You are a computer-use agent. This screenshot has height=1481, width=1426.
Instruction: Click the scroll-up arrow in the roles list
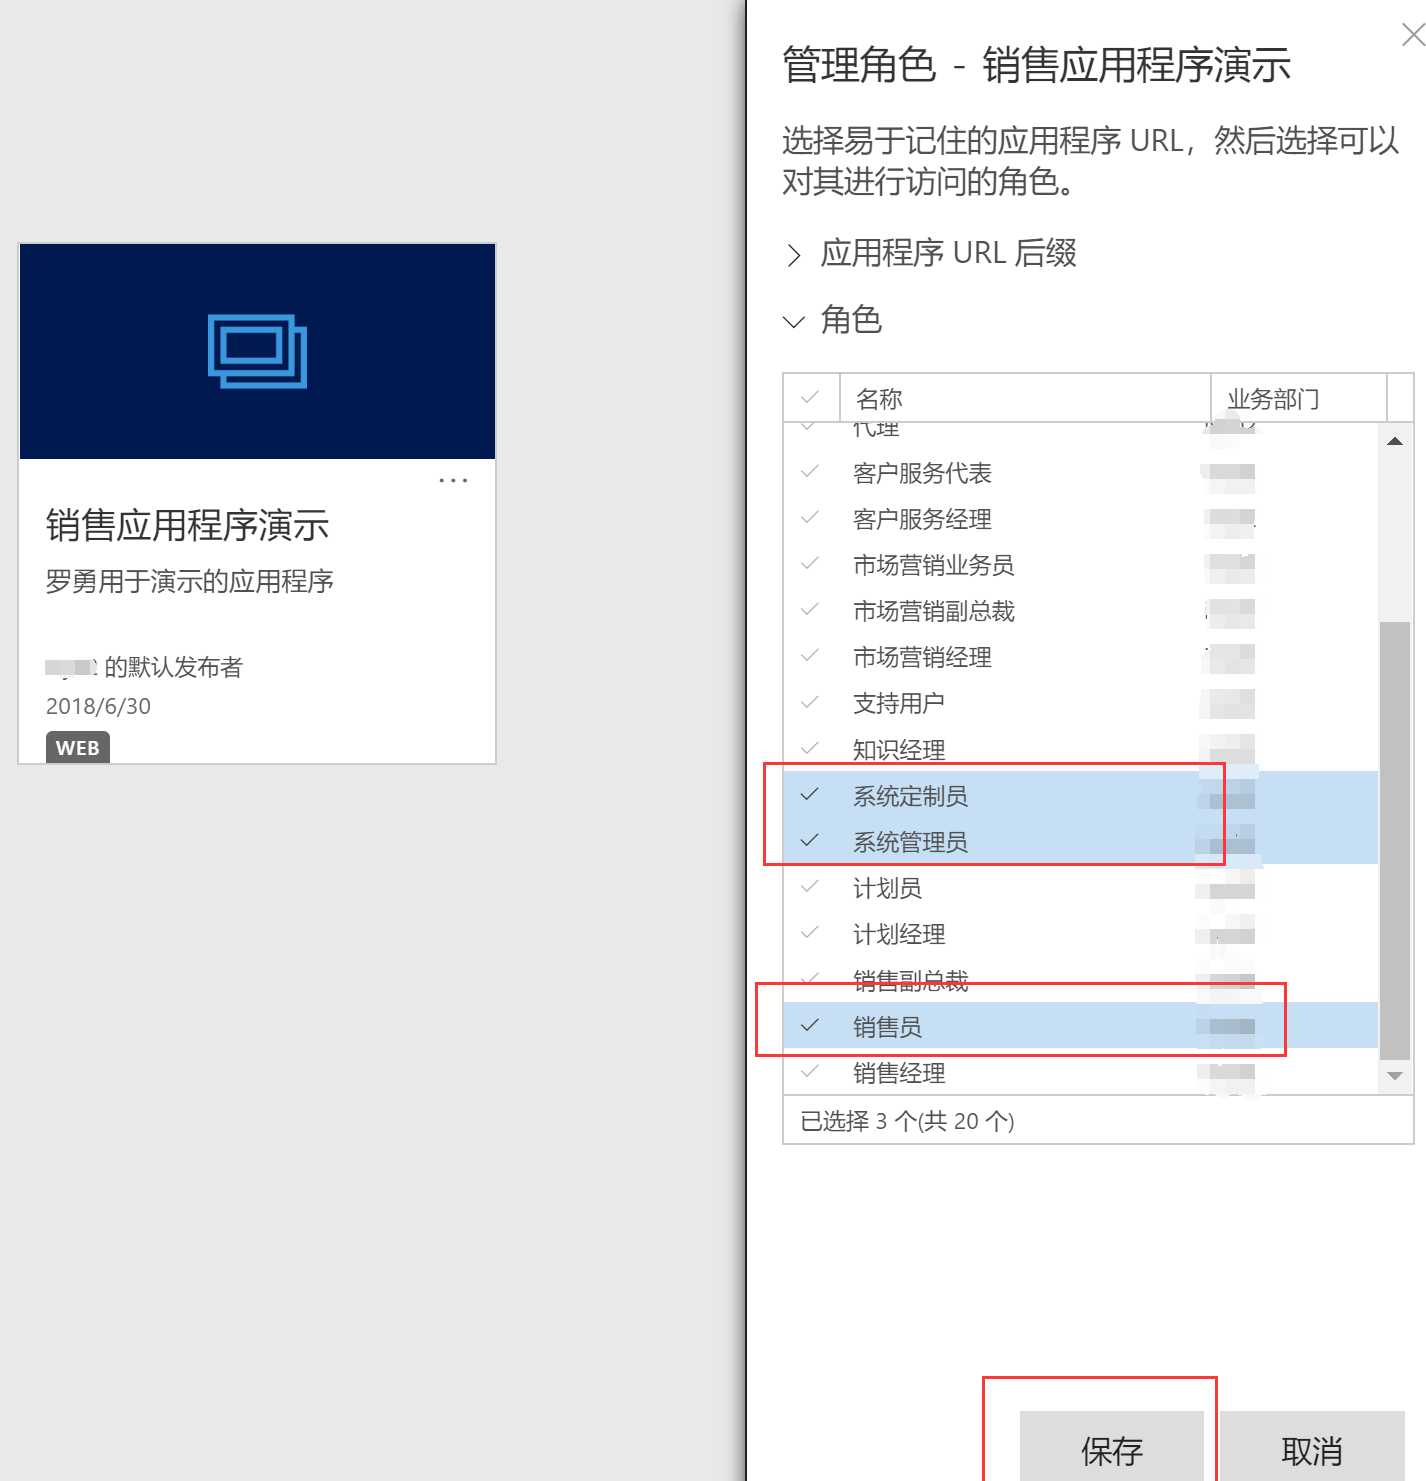[1395, 441]
